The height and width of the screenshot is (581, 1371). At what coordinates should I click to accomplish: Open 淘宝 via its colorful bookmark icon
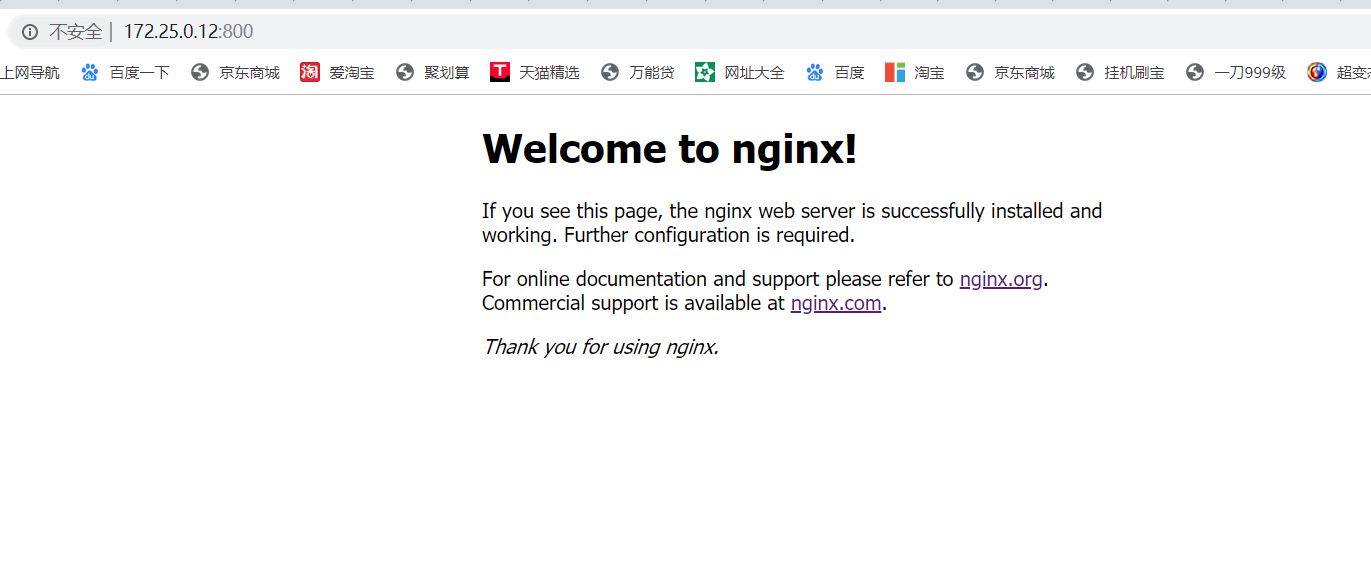[894, 71]
